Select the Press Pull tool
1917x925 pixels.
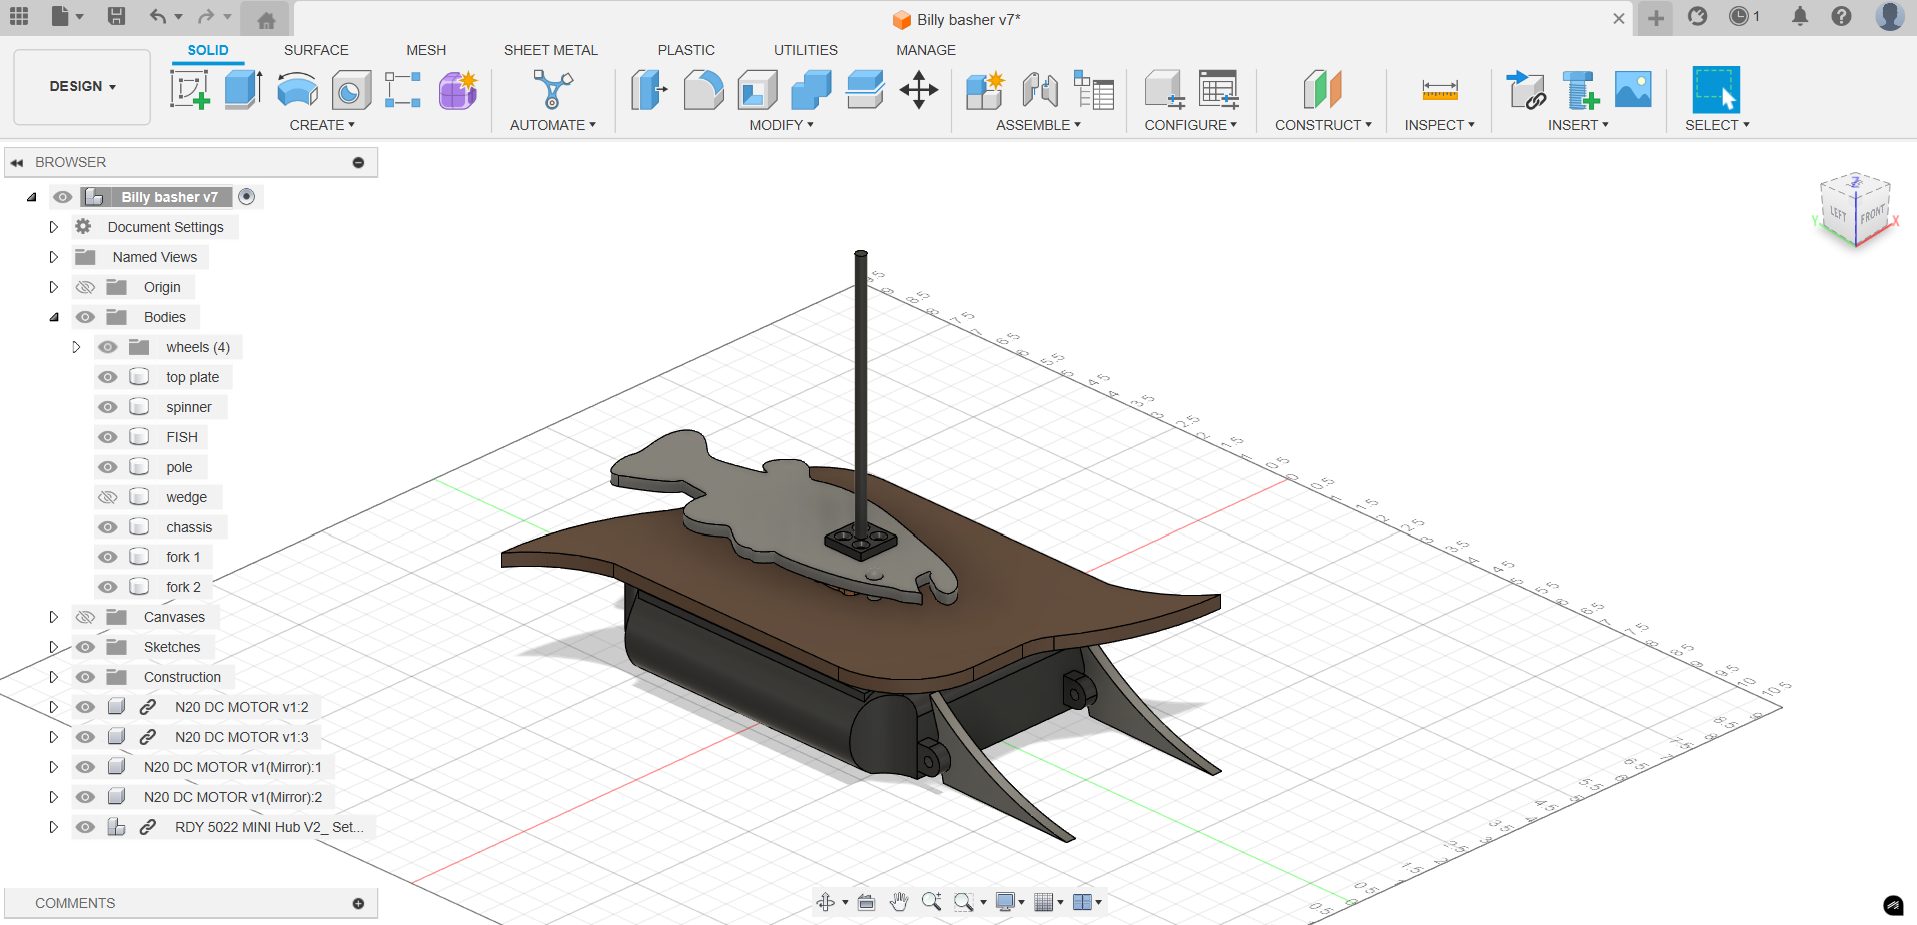650,90
